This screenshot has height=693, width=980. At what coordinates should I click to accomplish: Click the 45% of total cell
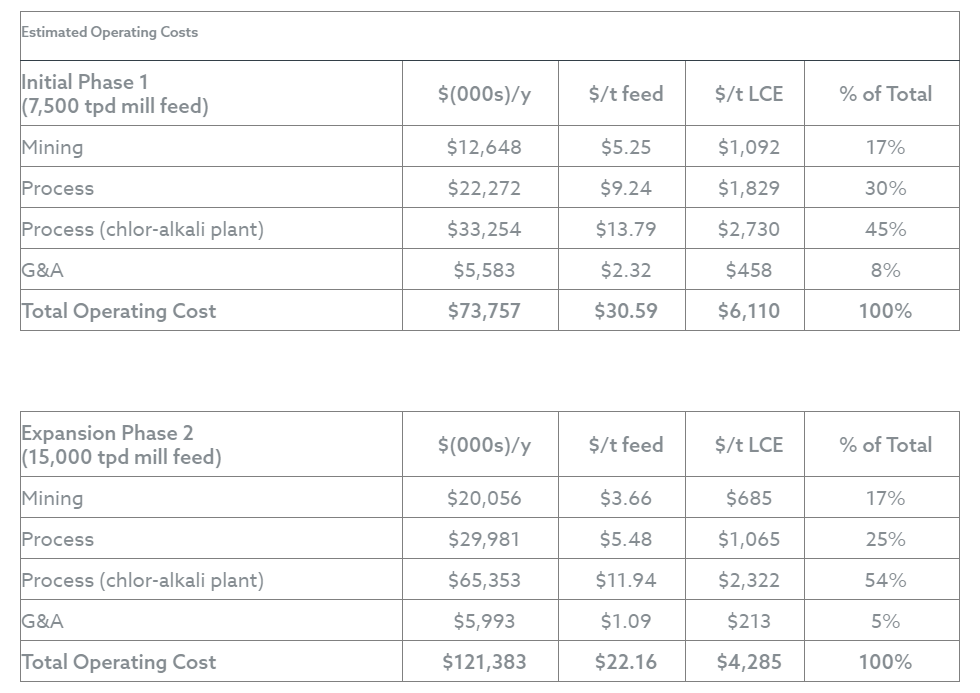point(885,229)
